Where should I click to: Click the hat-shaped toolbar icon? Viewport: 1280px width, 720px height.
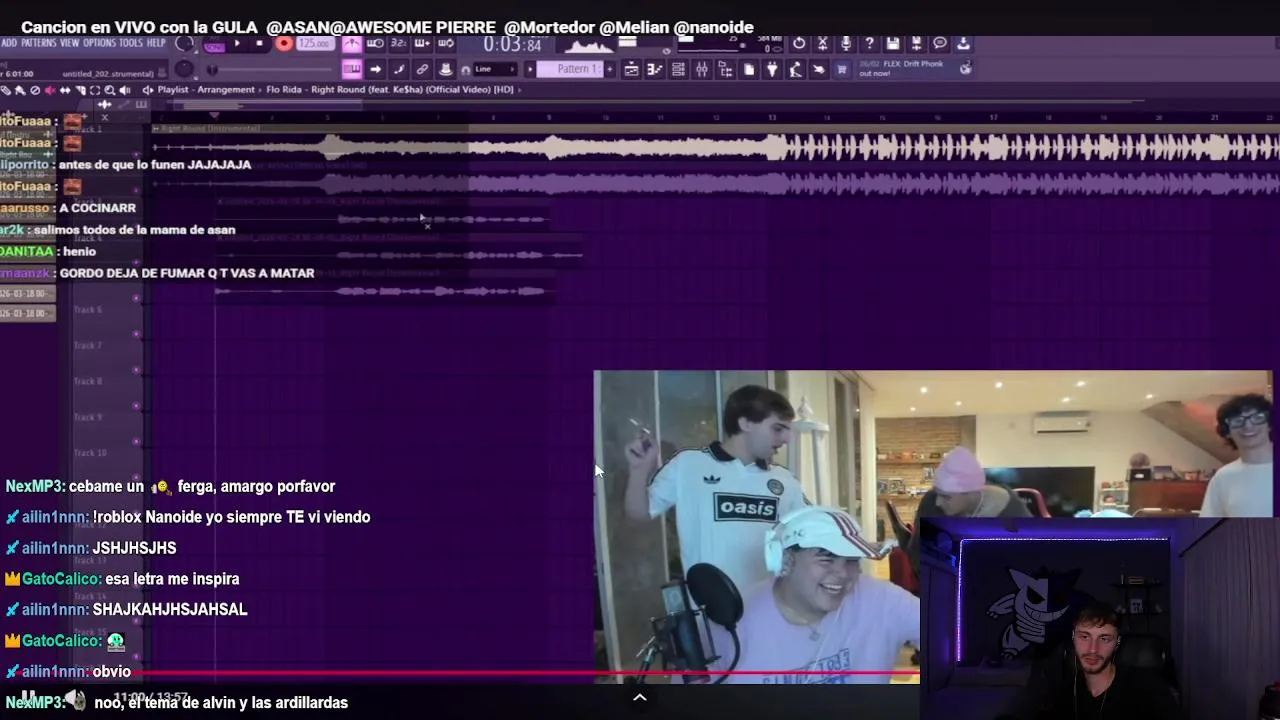(x=445, y=69)
